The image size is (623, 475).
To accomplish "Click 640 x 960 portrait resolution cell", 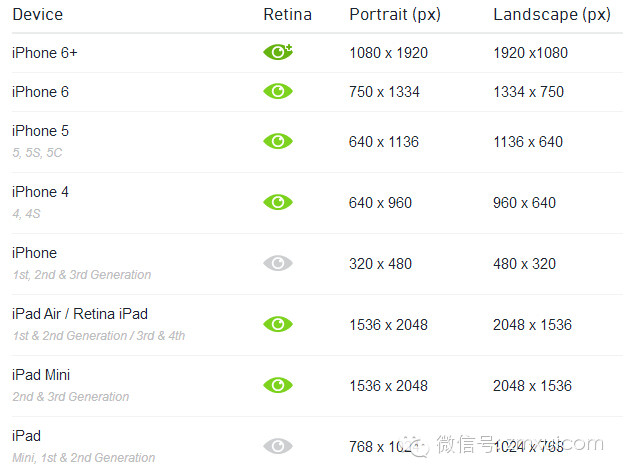I will 380,202.
